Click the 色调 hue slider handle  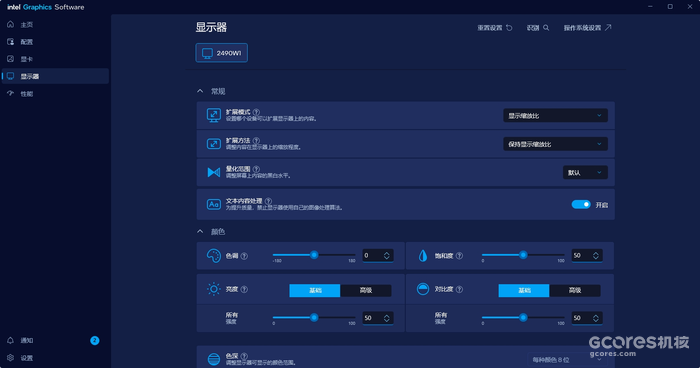(x=314, y=255)
